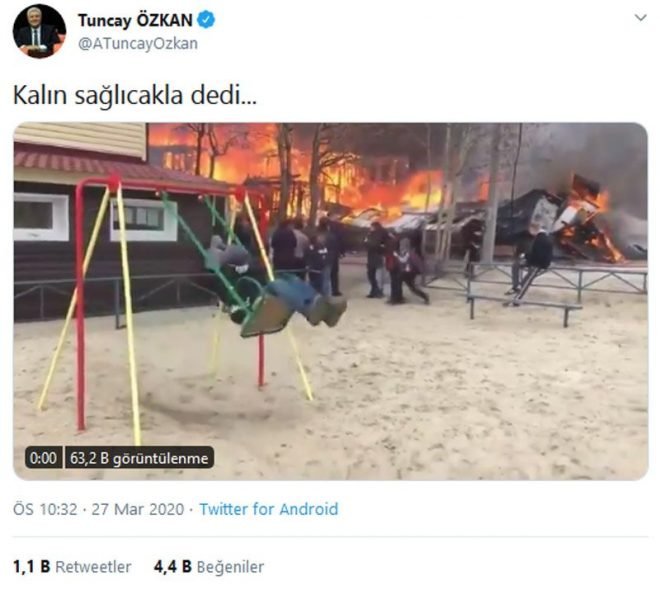
Task: Click the 63,2 B görüntülenme view counter
Action: (139, 458)
